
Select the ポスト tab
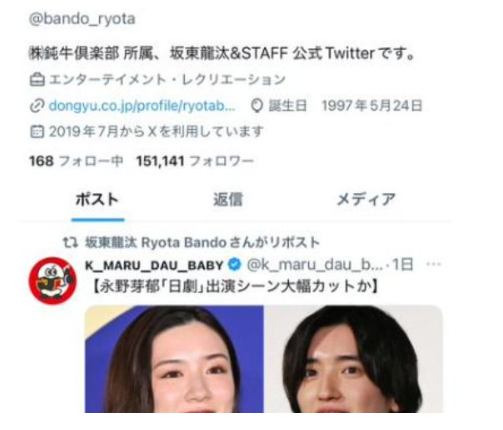pyautogui.click(x=97, y=200)
